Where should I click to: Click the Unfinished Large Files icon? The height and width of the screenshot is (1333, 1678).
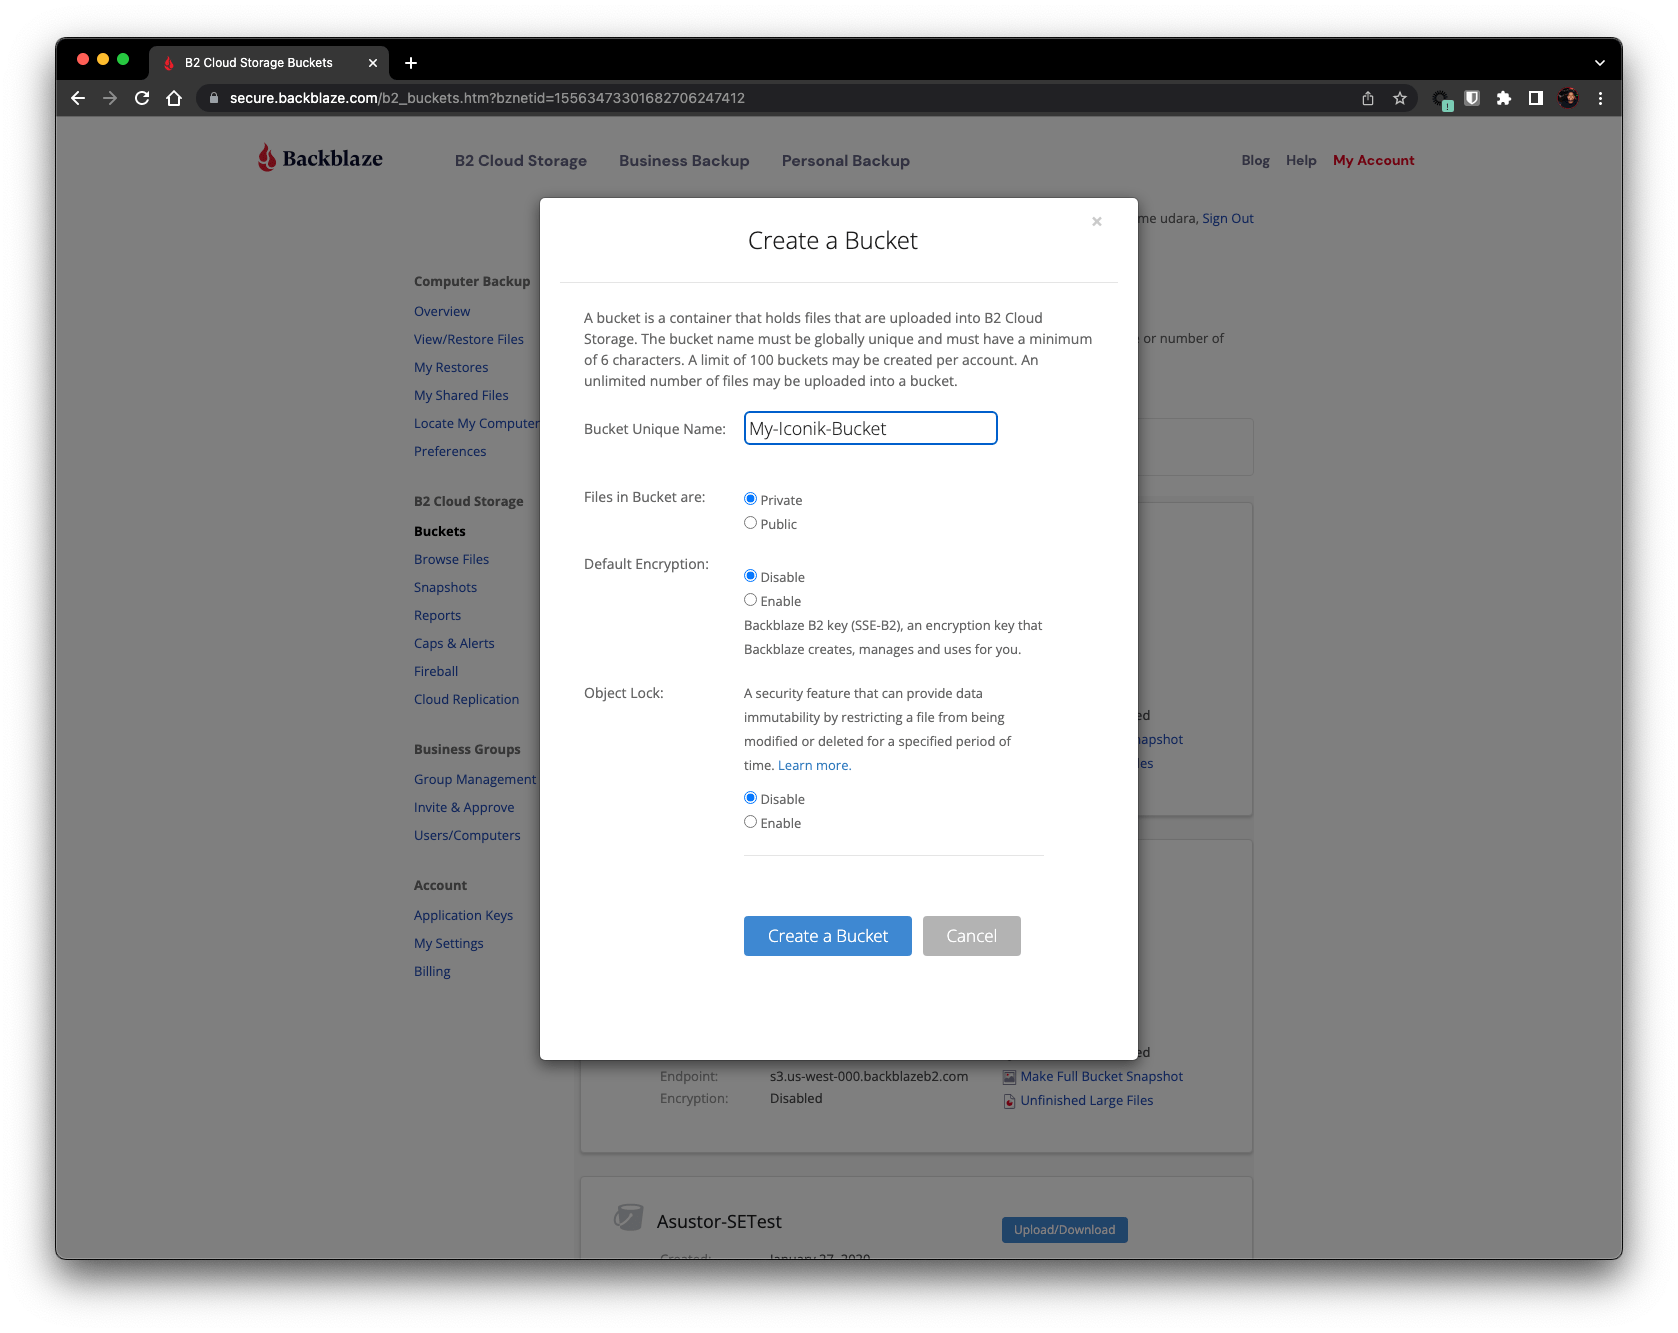pyautogui.click(x=1008, y=1100)
